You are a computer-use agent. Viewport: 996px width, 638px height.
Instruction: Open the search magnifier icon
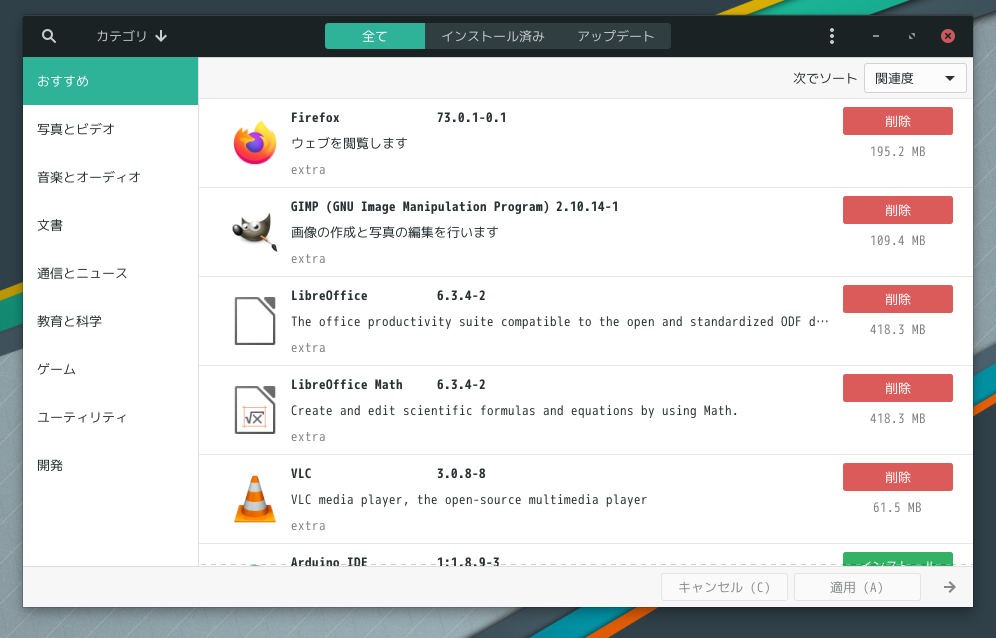click(x=49, y=36)
